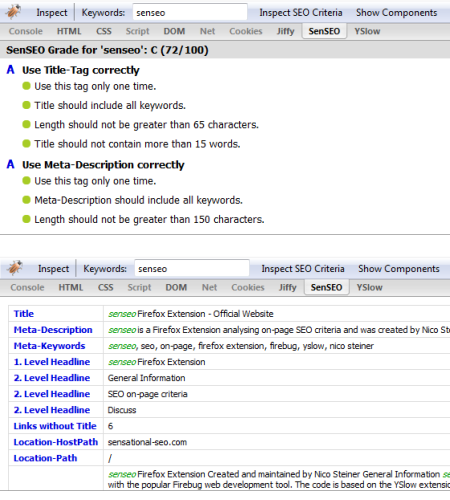
Task: Open the Console tab in lower panel
Action: [27, 287]
